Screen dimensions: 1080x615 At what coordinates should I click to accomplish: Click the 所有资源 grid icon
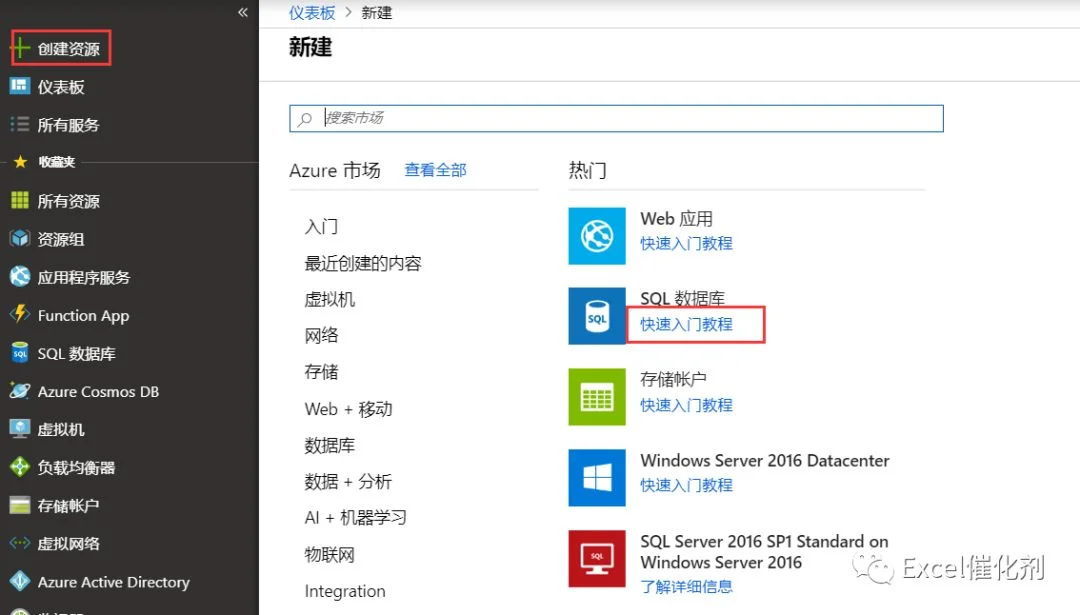click(20, 200)
